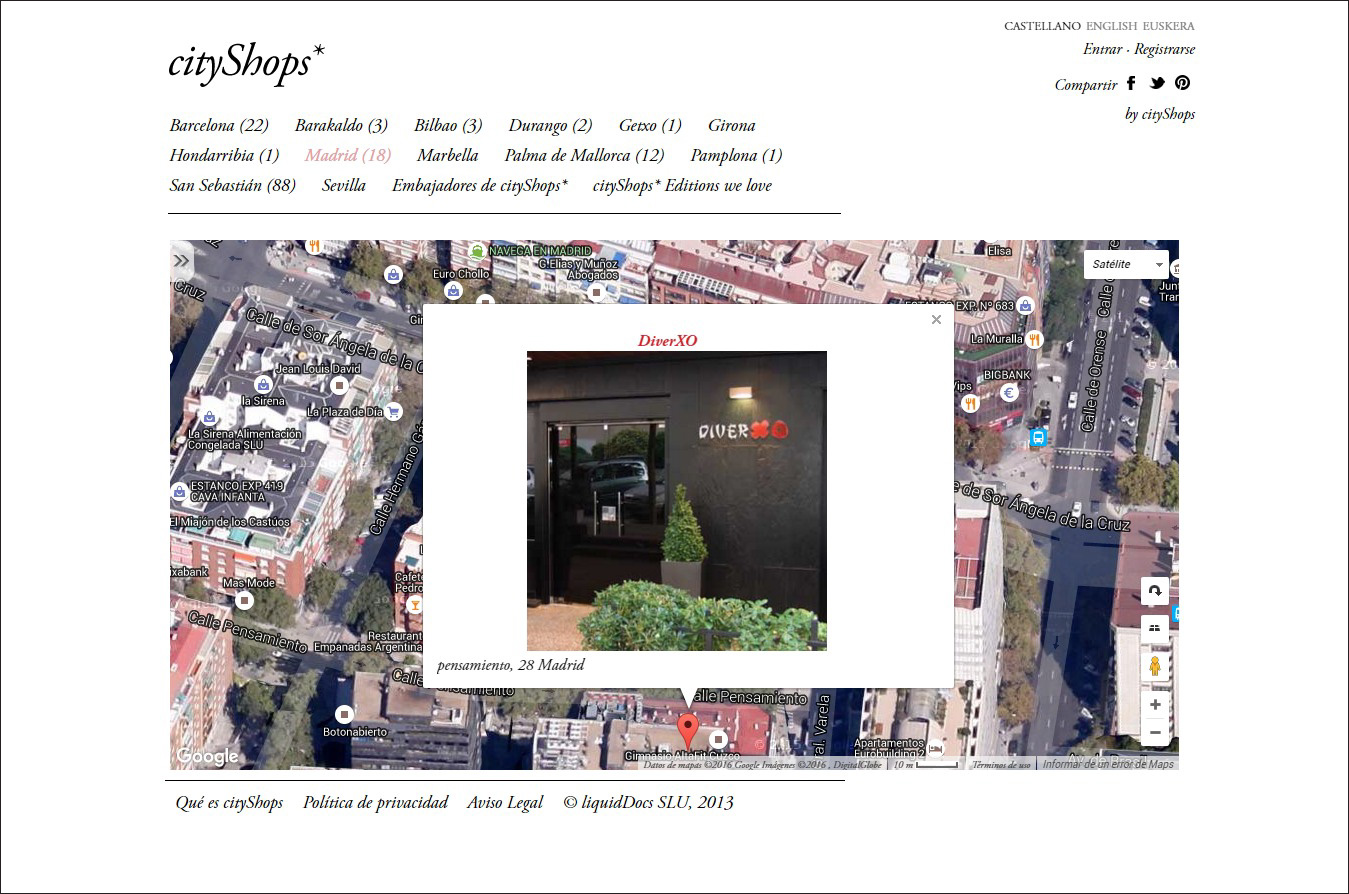This screenshot has width=1349, height=894.
Task: Switch language to English
Action: [x=1111, y=26]
